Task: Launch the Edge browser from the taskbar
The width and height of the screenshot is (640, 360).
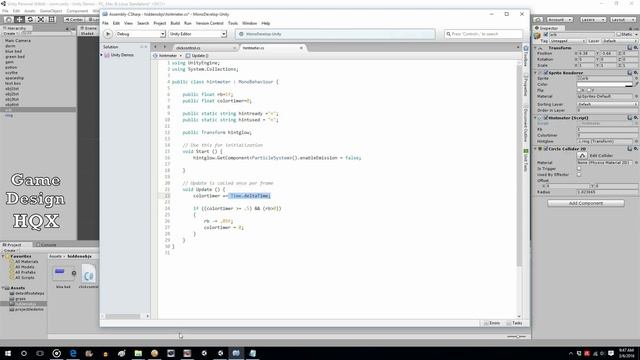Action: [x=73, y=353]
